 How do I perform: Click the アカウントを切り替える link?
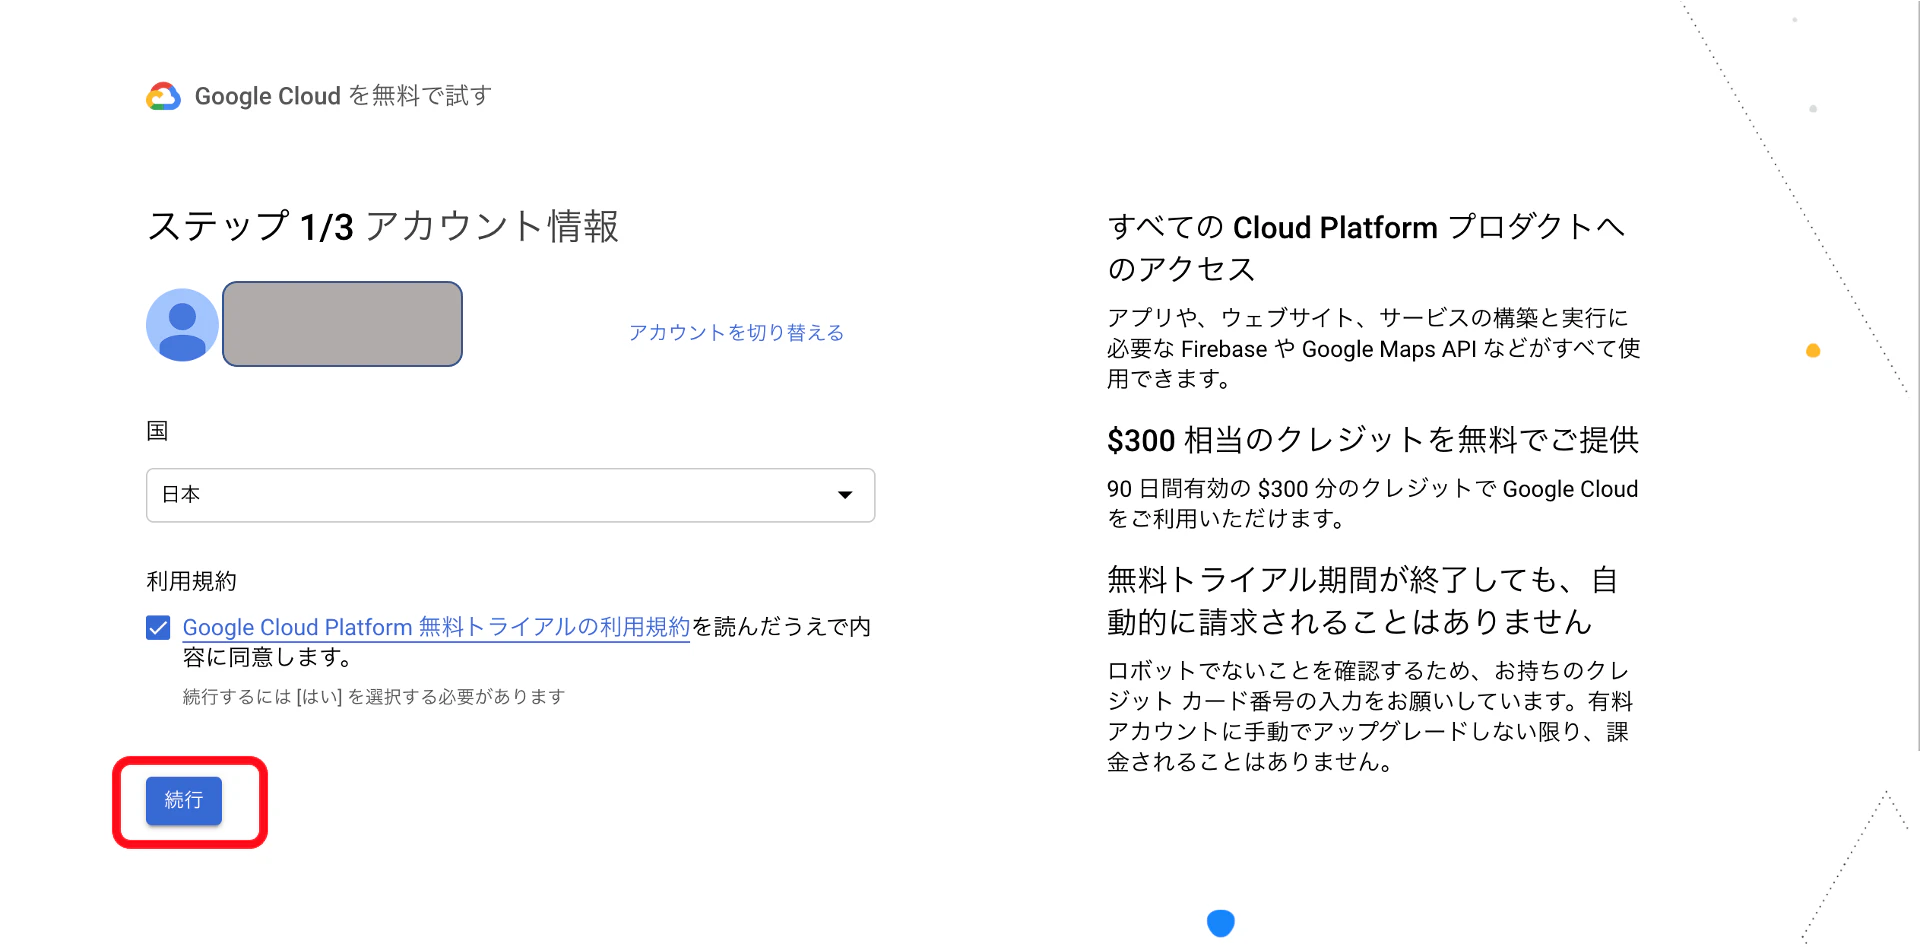(736, 332)
